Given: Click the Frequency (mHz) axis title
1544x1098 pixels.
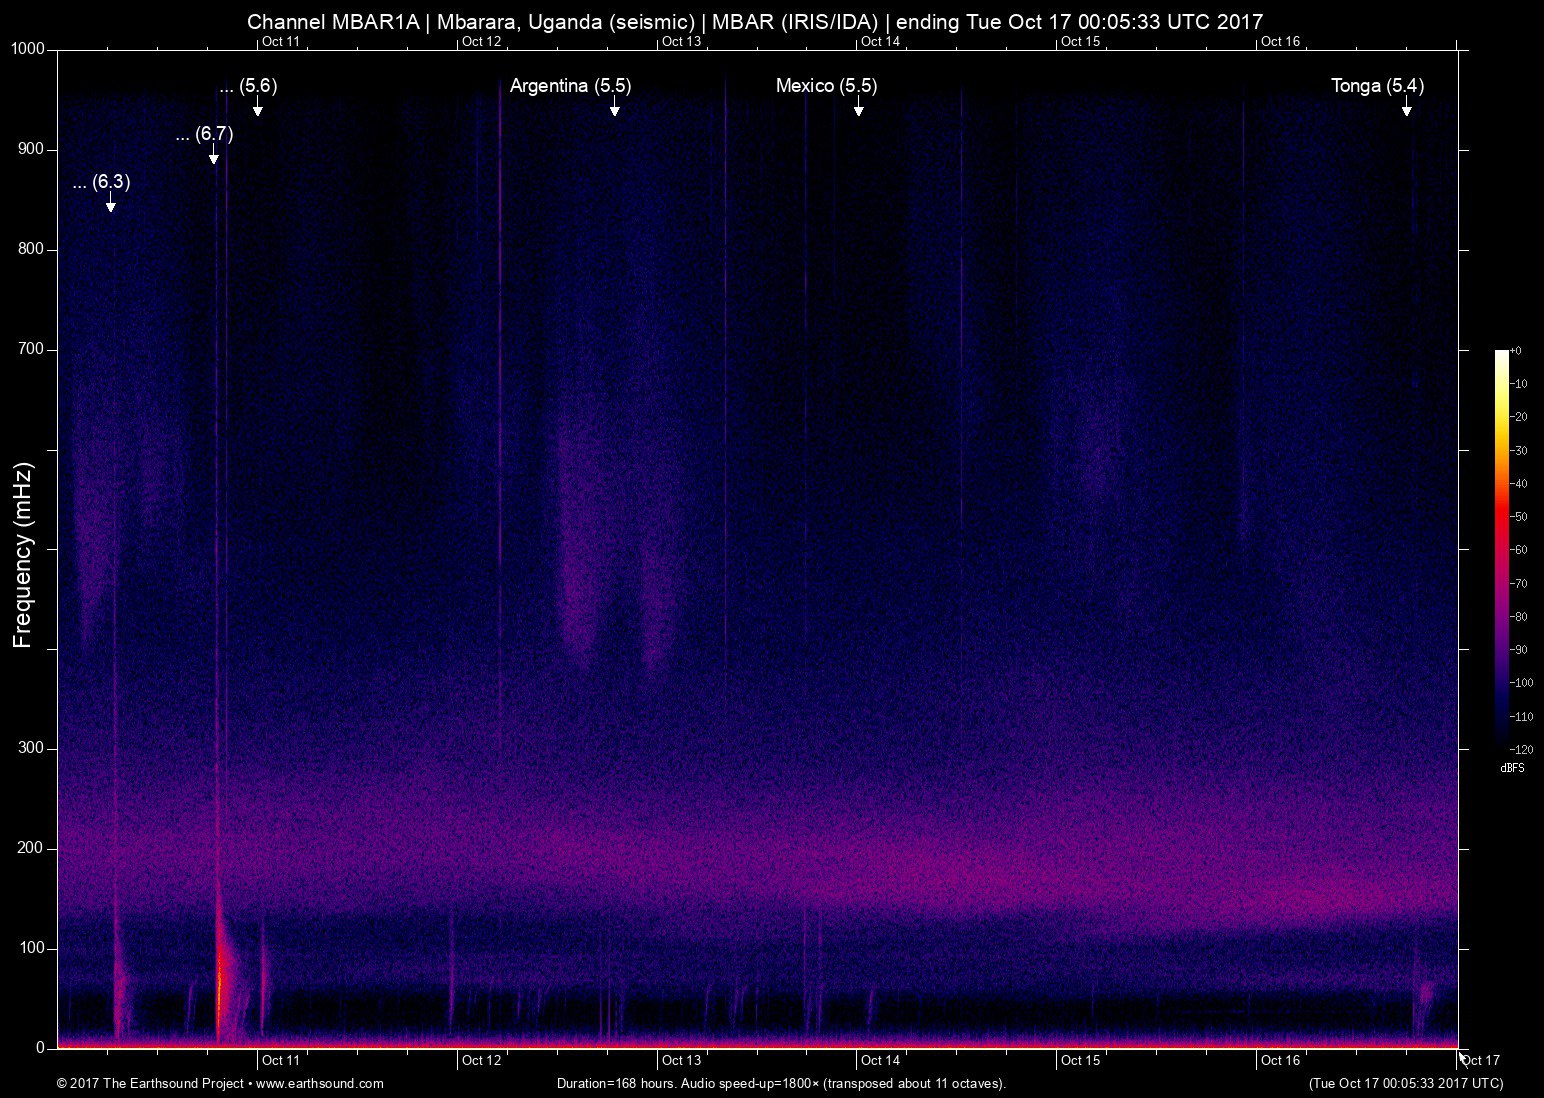Looking at the screenshot, I should (x=23, y=555).
